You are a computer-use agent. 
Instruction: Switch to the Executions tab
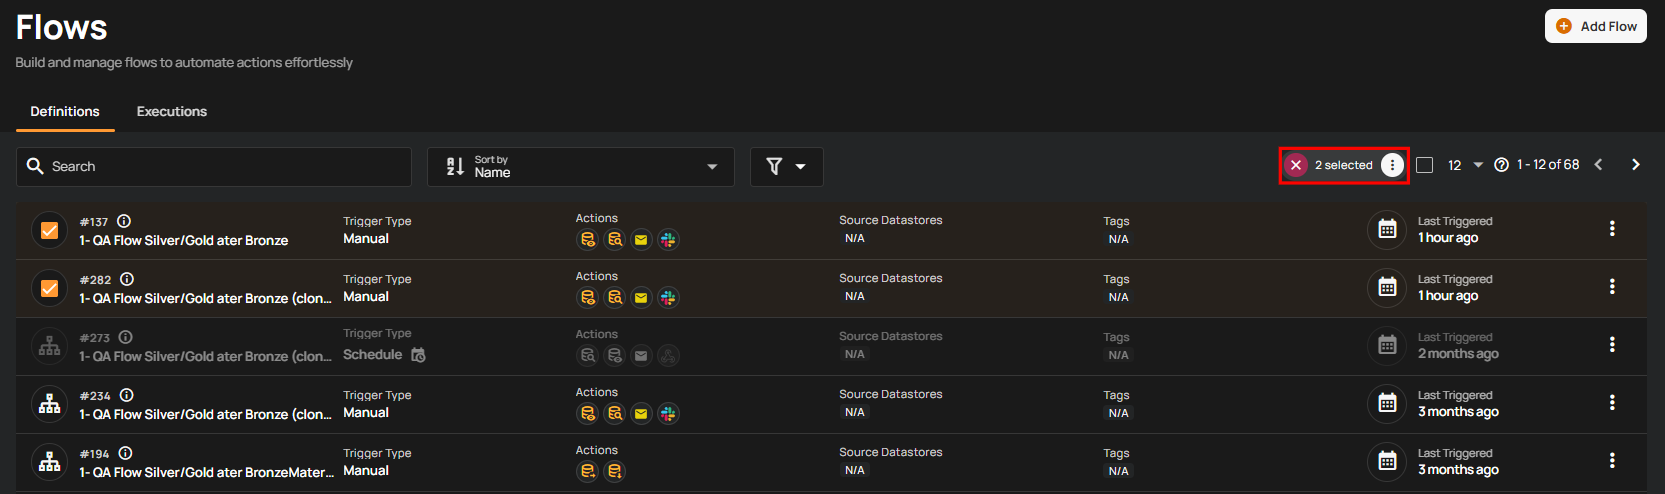point(172,112)
